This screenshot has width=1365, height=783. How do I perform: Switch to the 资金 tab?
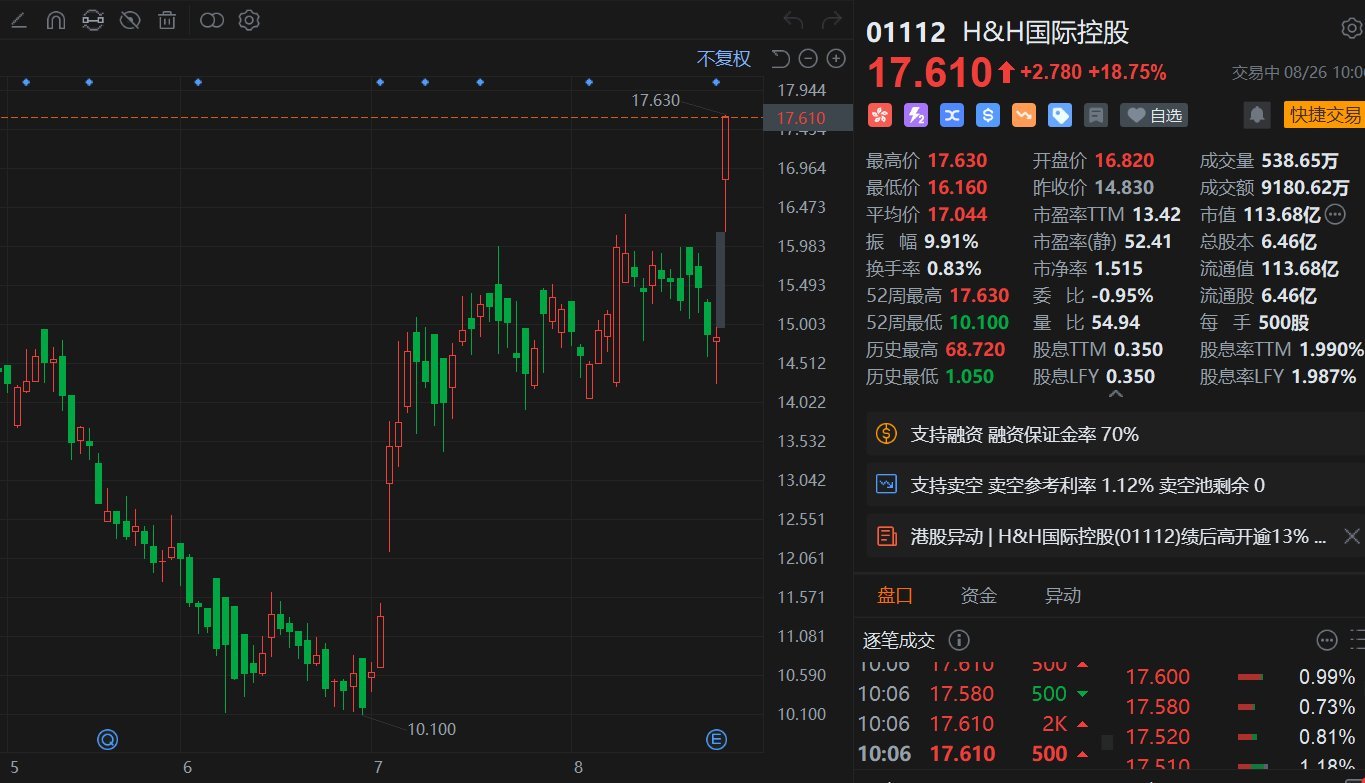pos(979,596)
